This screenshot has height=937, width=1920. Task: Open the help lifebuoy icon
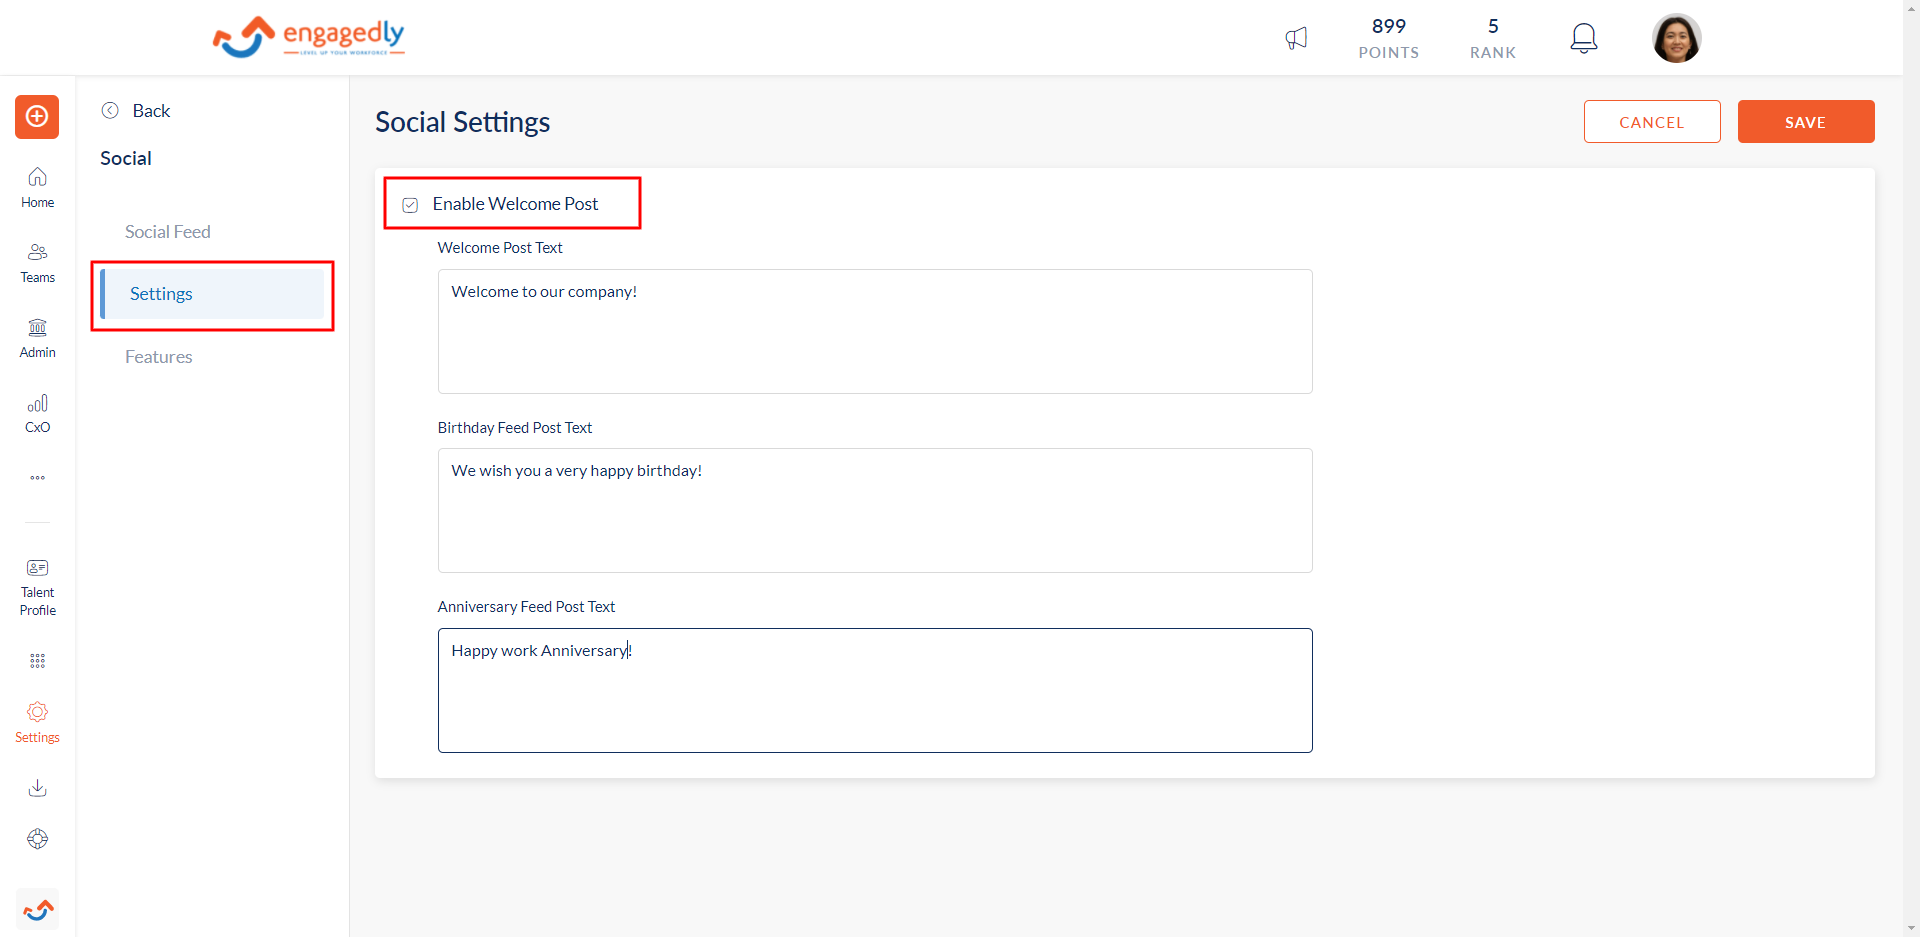click(37, 839)
